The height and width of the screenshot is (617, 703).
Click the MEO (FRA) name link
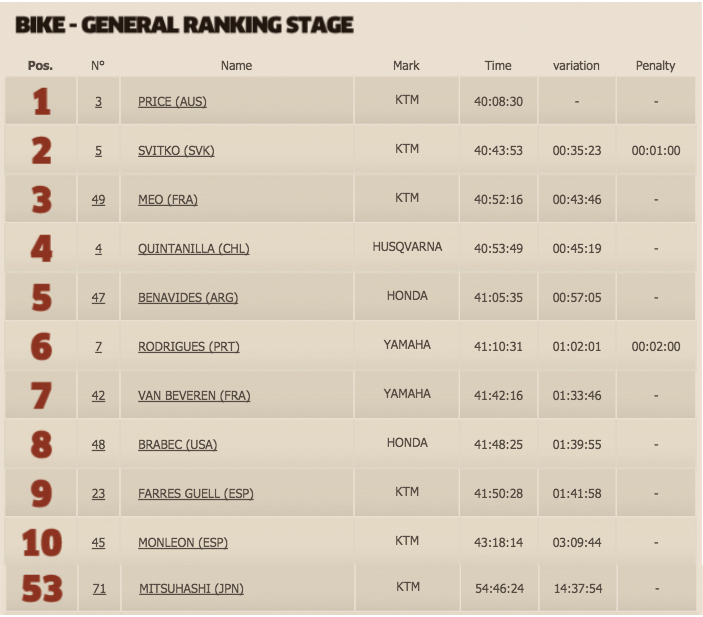pos(168,200)
